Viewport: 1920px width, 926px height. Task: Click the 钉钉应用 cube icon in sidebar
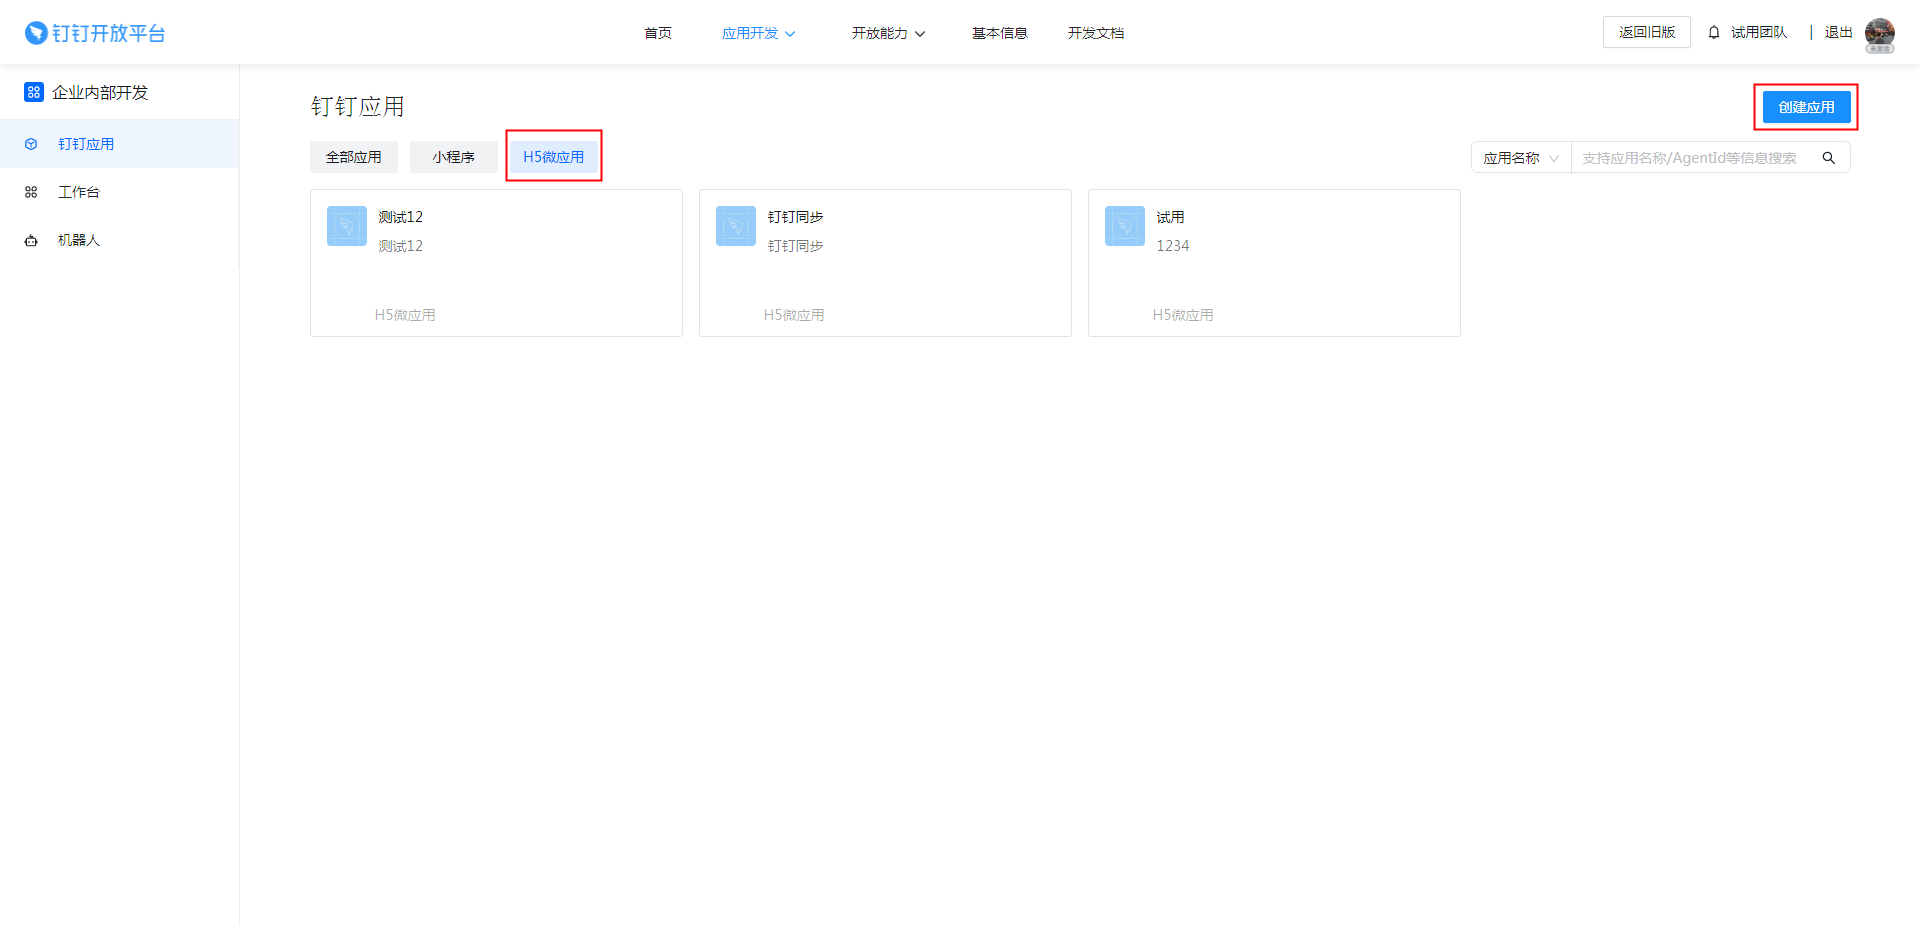[31, 144]
